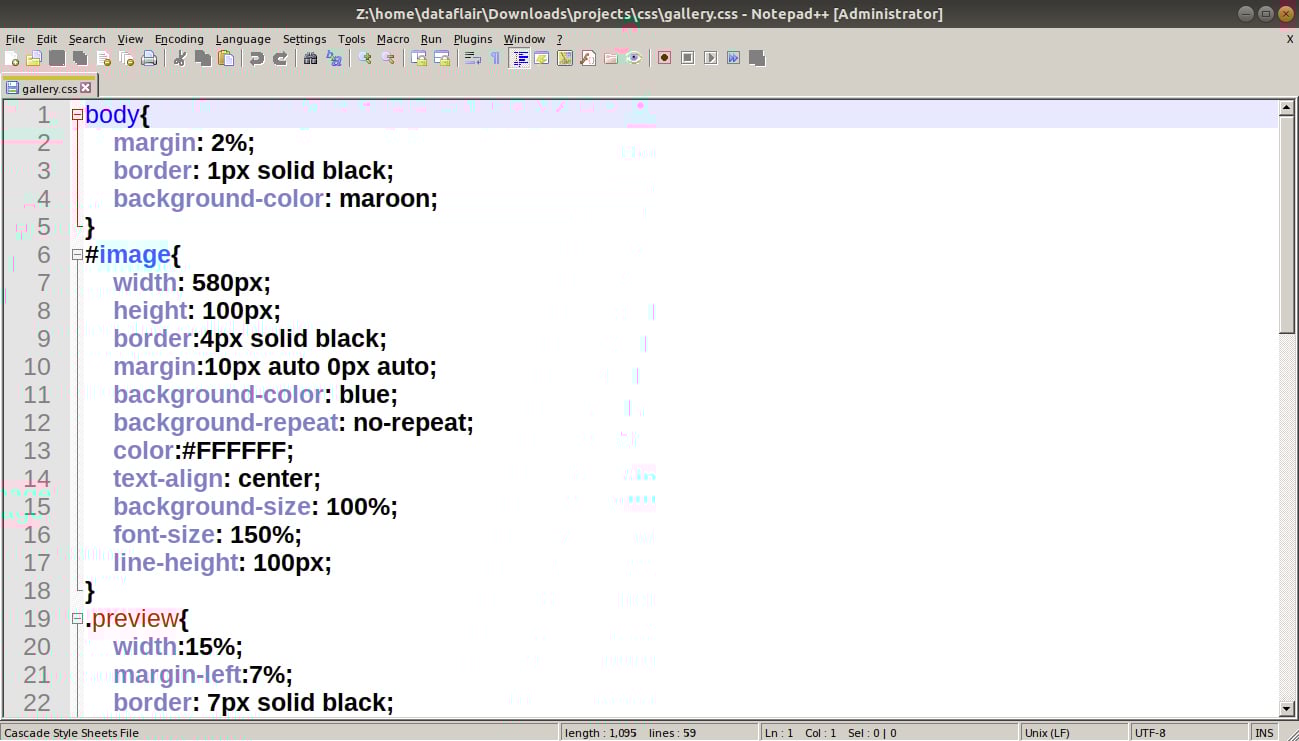Open the Window menu

(524, 39)
